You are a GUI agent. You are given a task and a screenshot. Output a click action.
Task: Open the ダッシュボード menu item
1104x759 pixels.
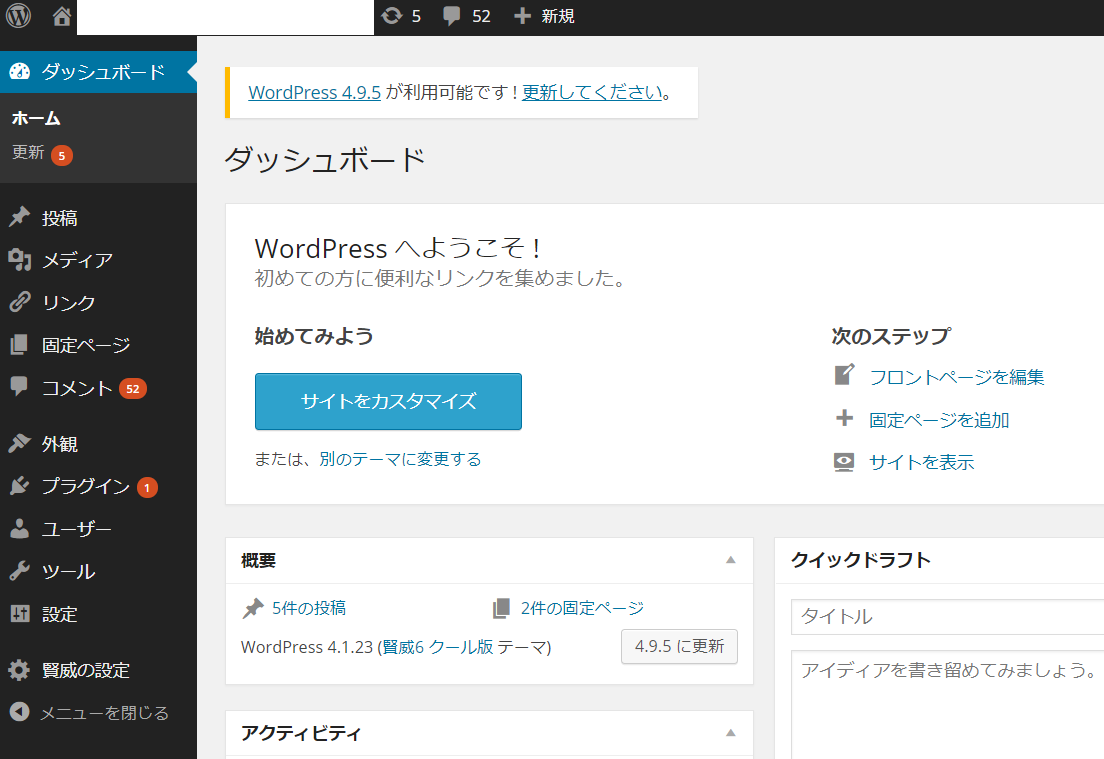(99, 72)
